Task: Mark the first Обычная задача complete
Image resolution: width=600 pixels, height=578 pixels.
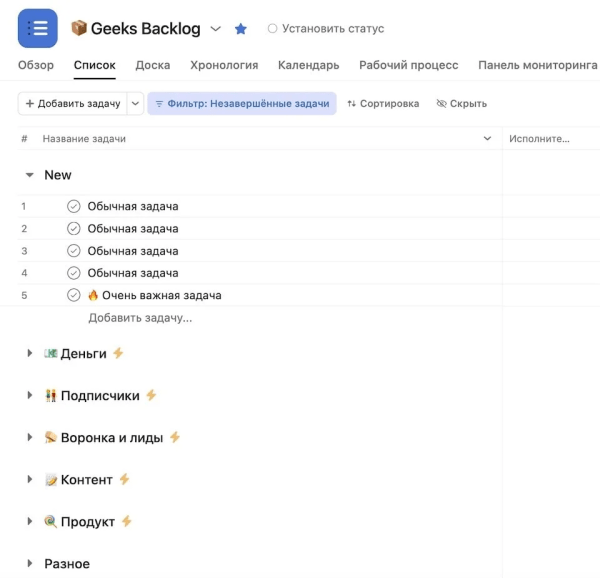Action: [74, 207]
